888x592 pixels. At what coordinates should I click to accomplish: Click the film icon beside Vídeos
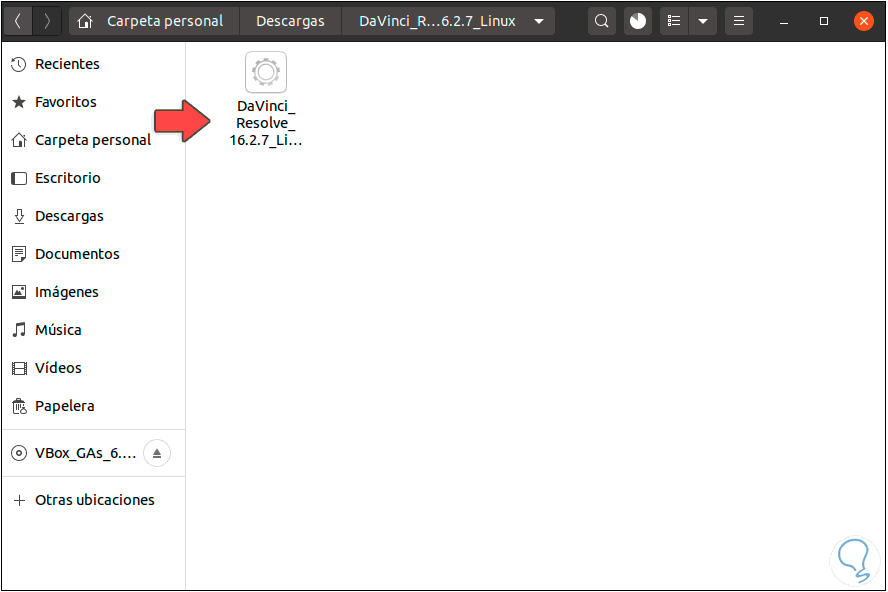coord(19,368)
